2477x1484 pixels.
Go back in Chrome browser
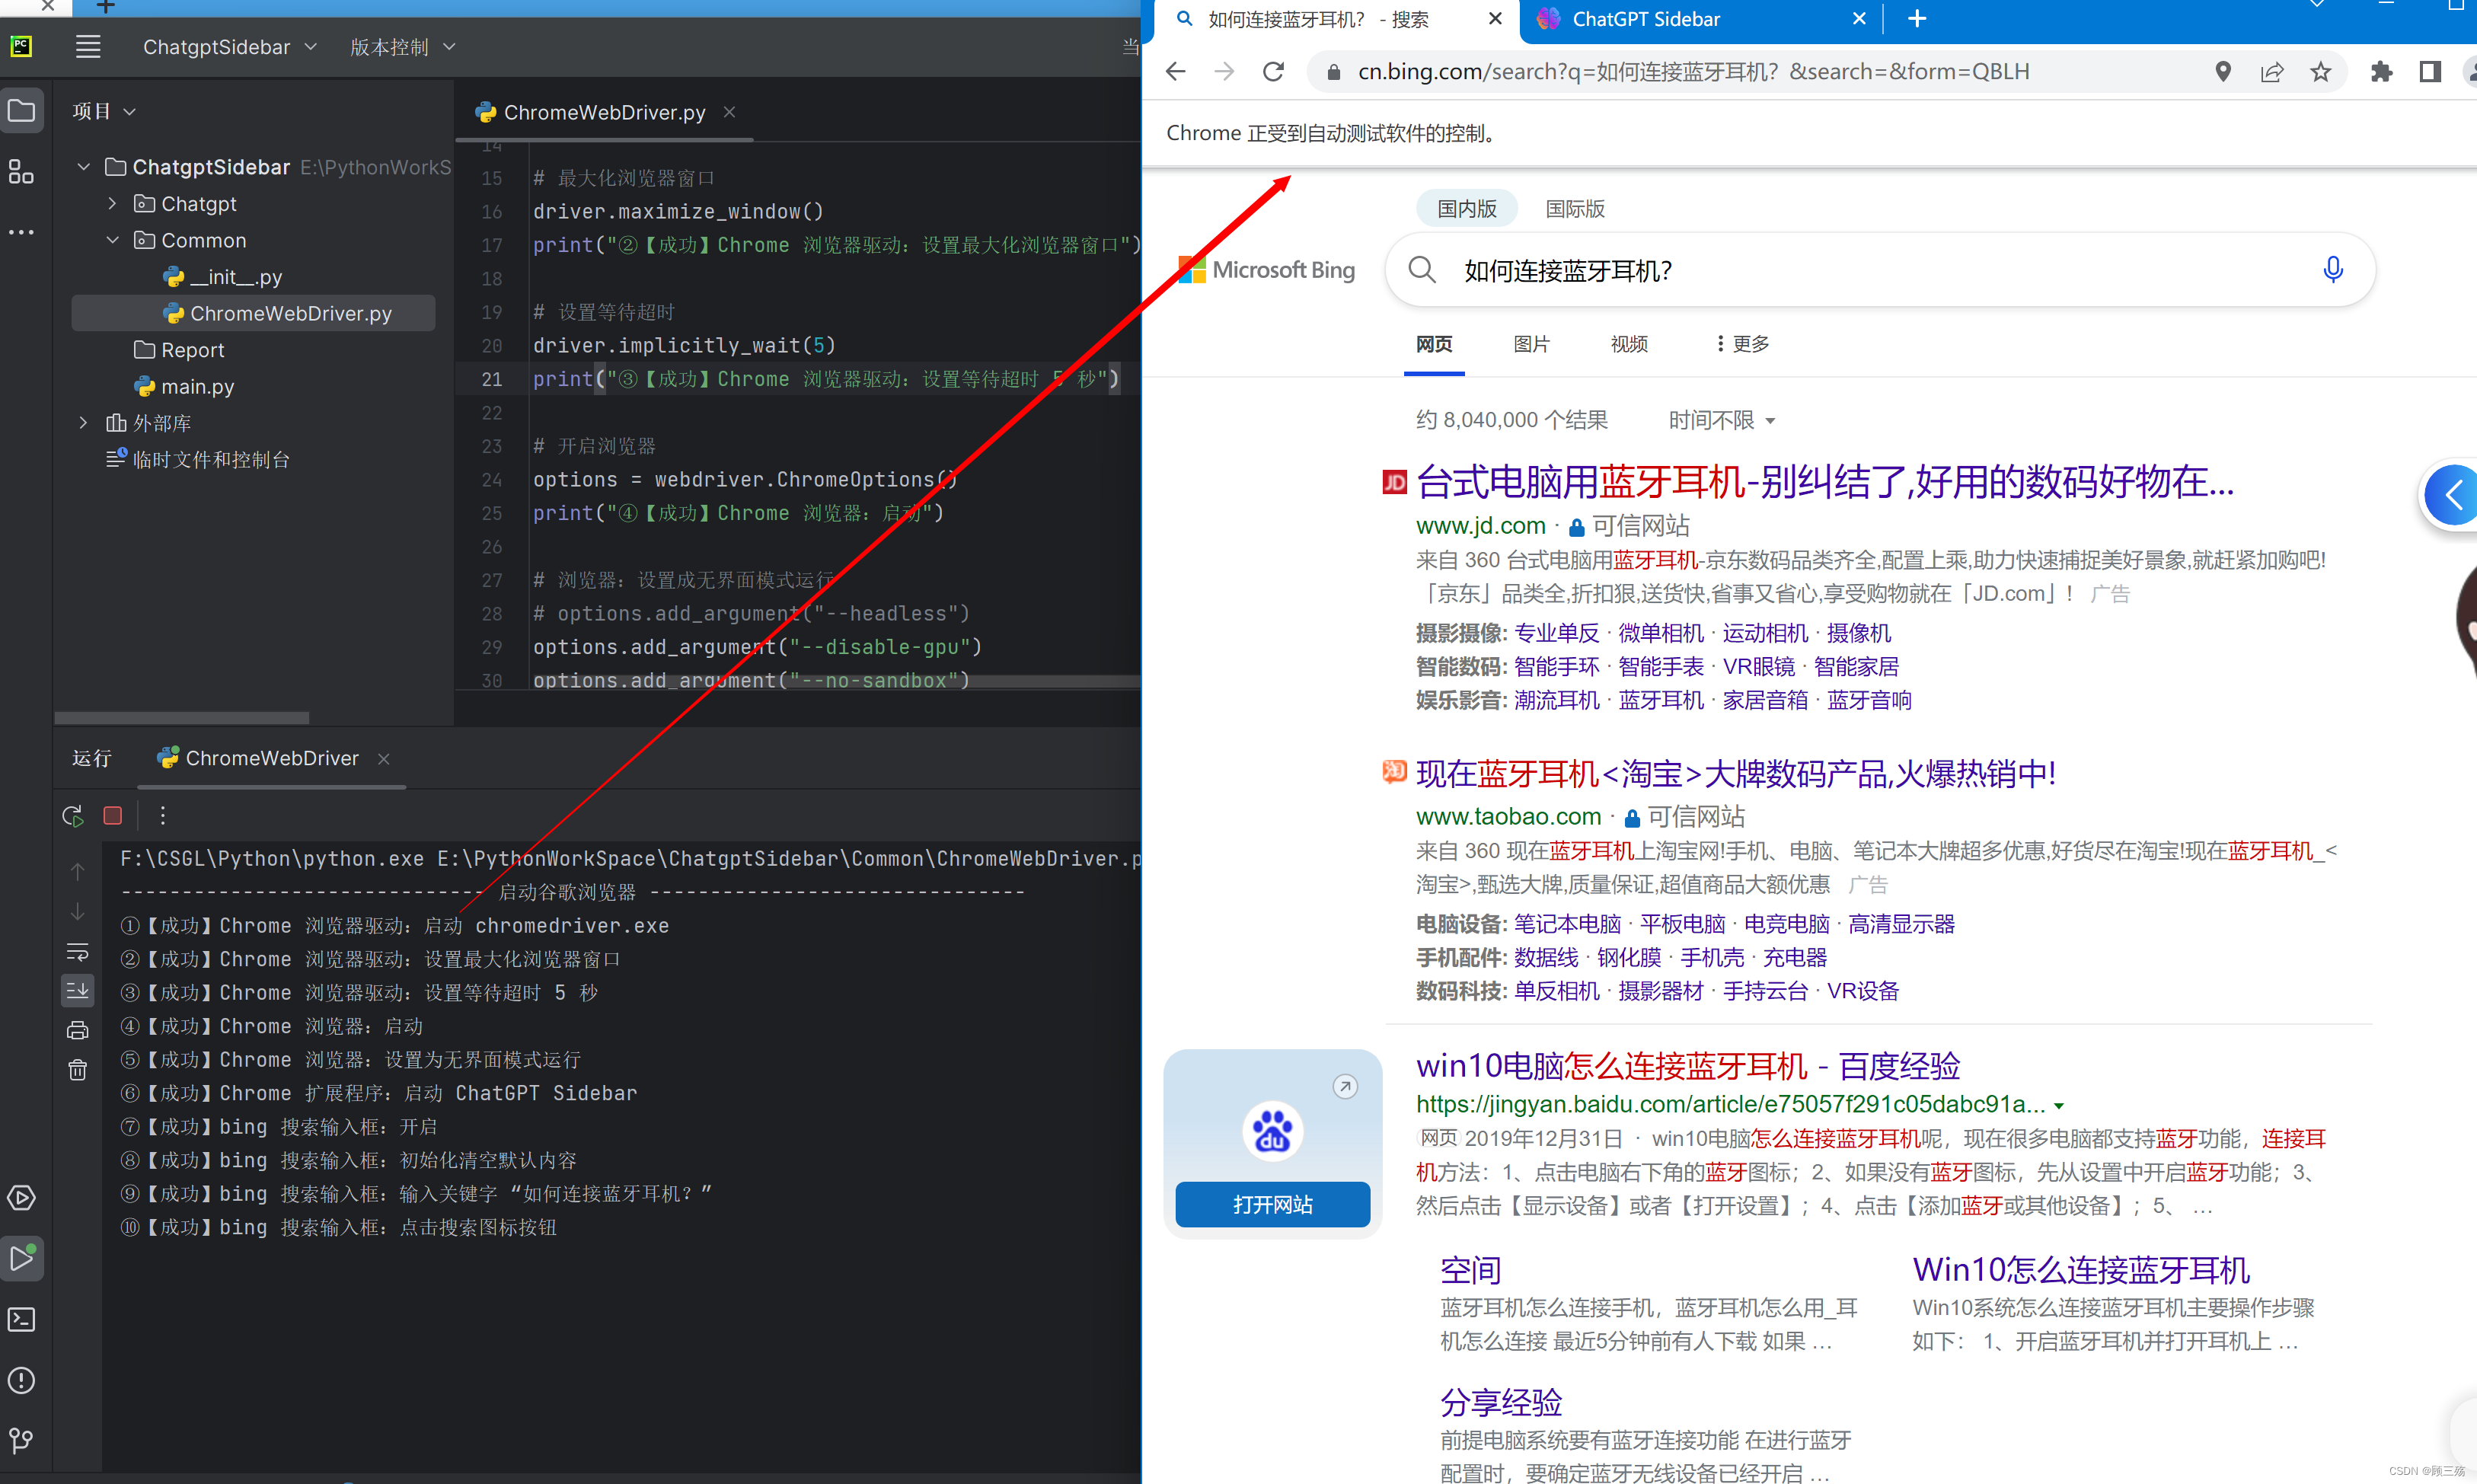tap(1176, 72)
